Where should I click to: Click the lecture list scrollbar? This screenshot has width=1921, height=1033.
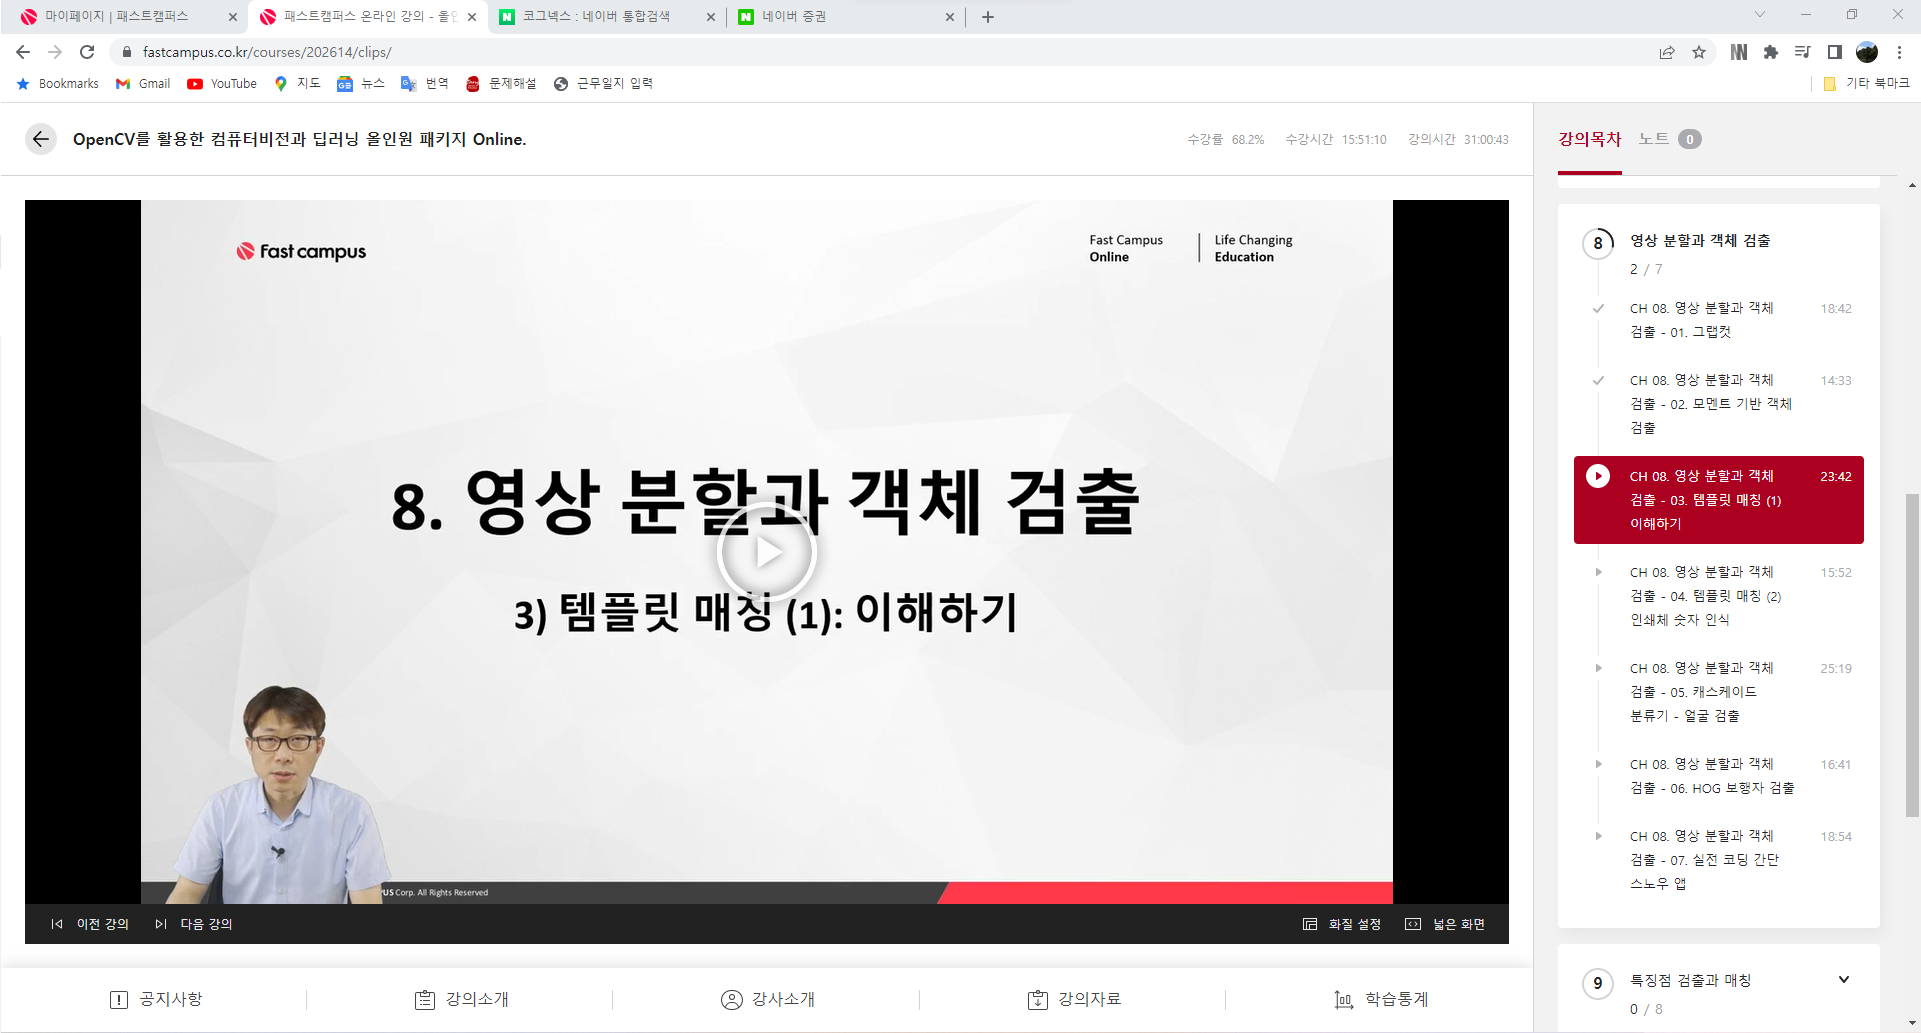1912,655
